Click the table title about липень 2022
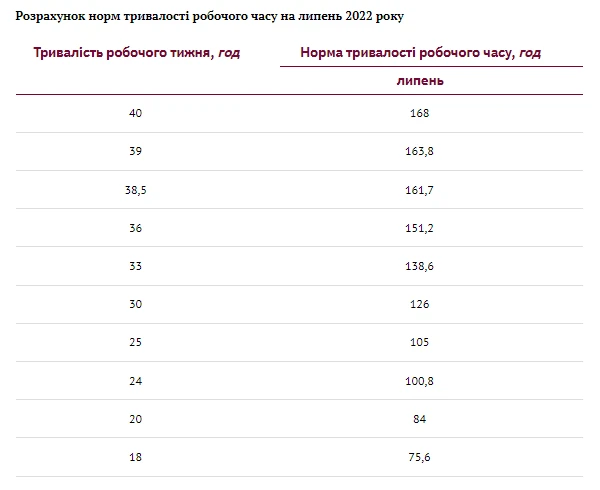The height and width of the screenshot is (490, 600). point(211,17)
